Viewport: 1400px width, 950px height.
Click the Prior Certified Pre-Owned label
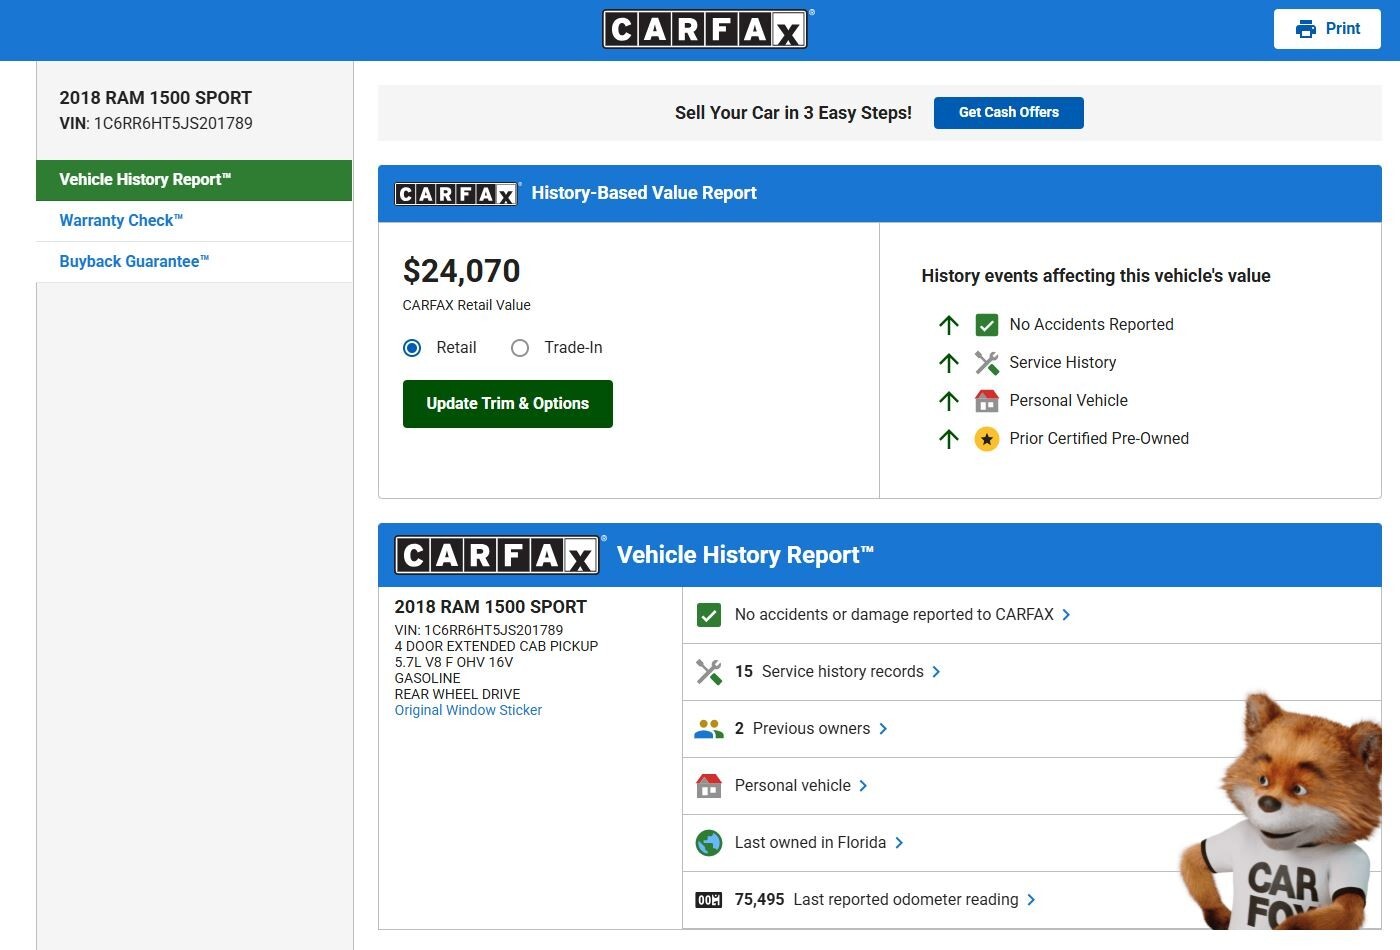point(1099,439)
